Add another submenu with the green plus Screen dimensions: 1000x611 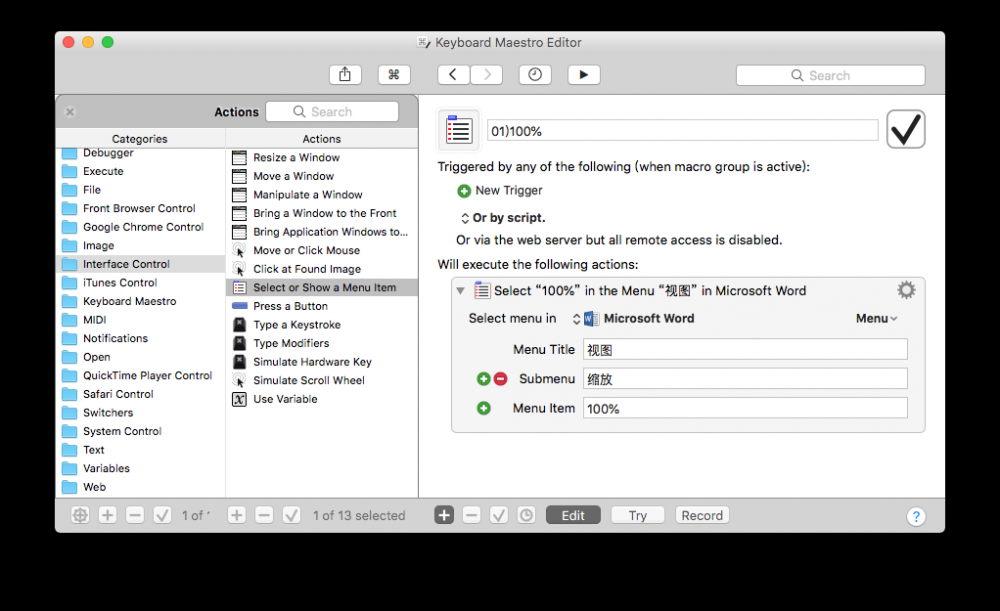484,378
